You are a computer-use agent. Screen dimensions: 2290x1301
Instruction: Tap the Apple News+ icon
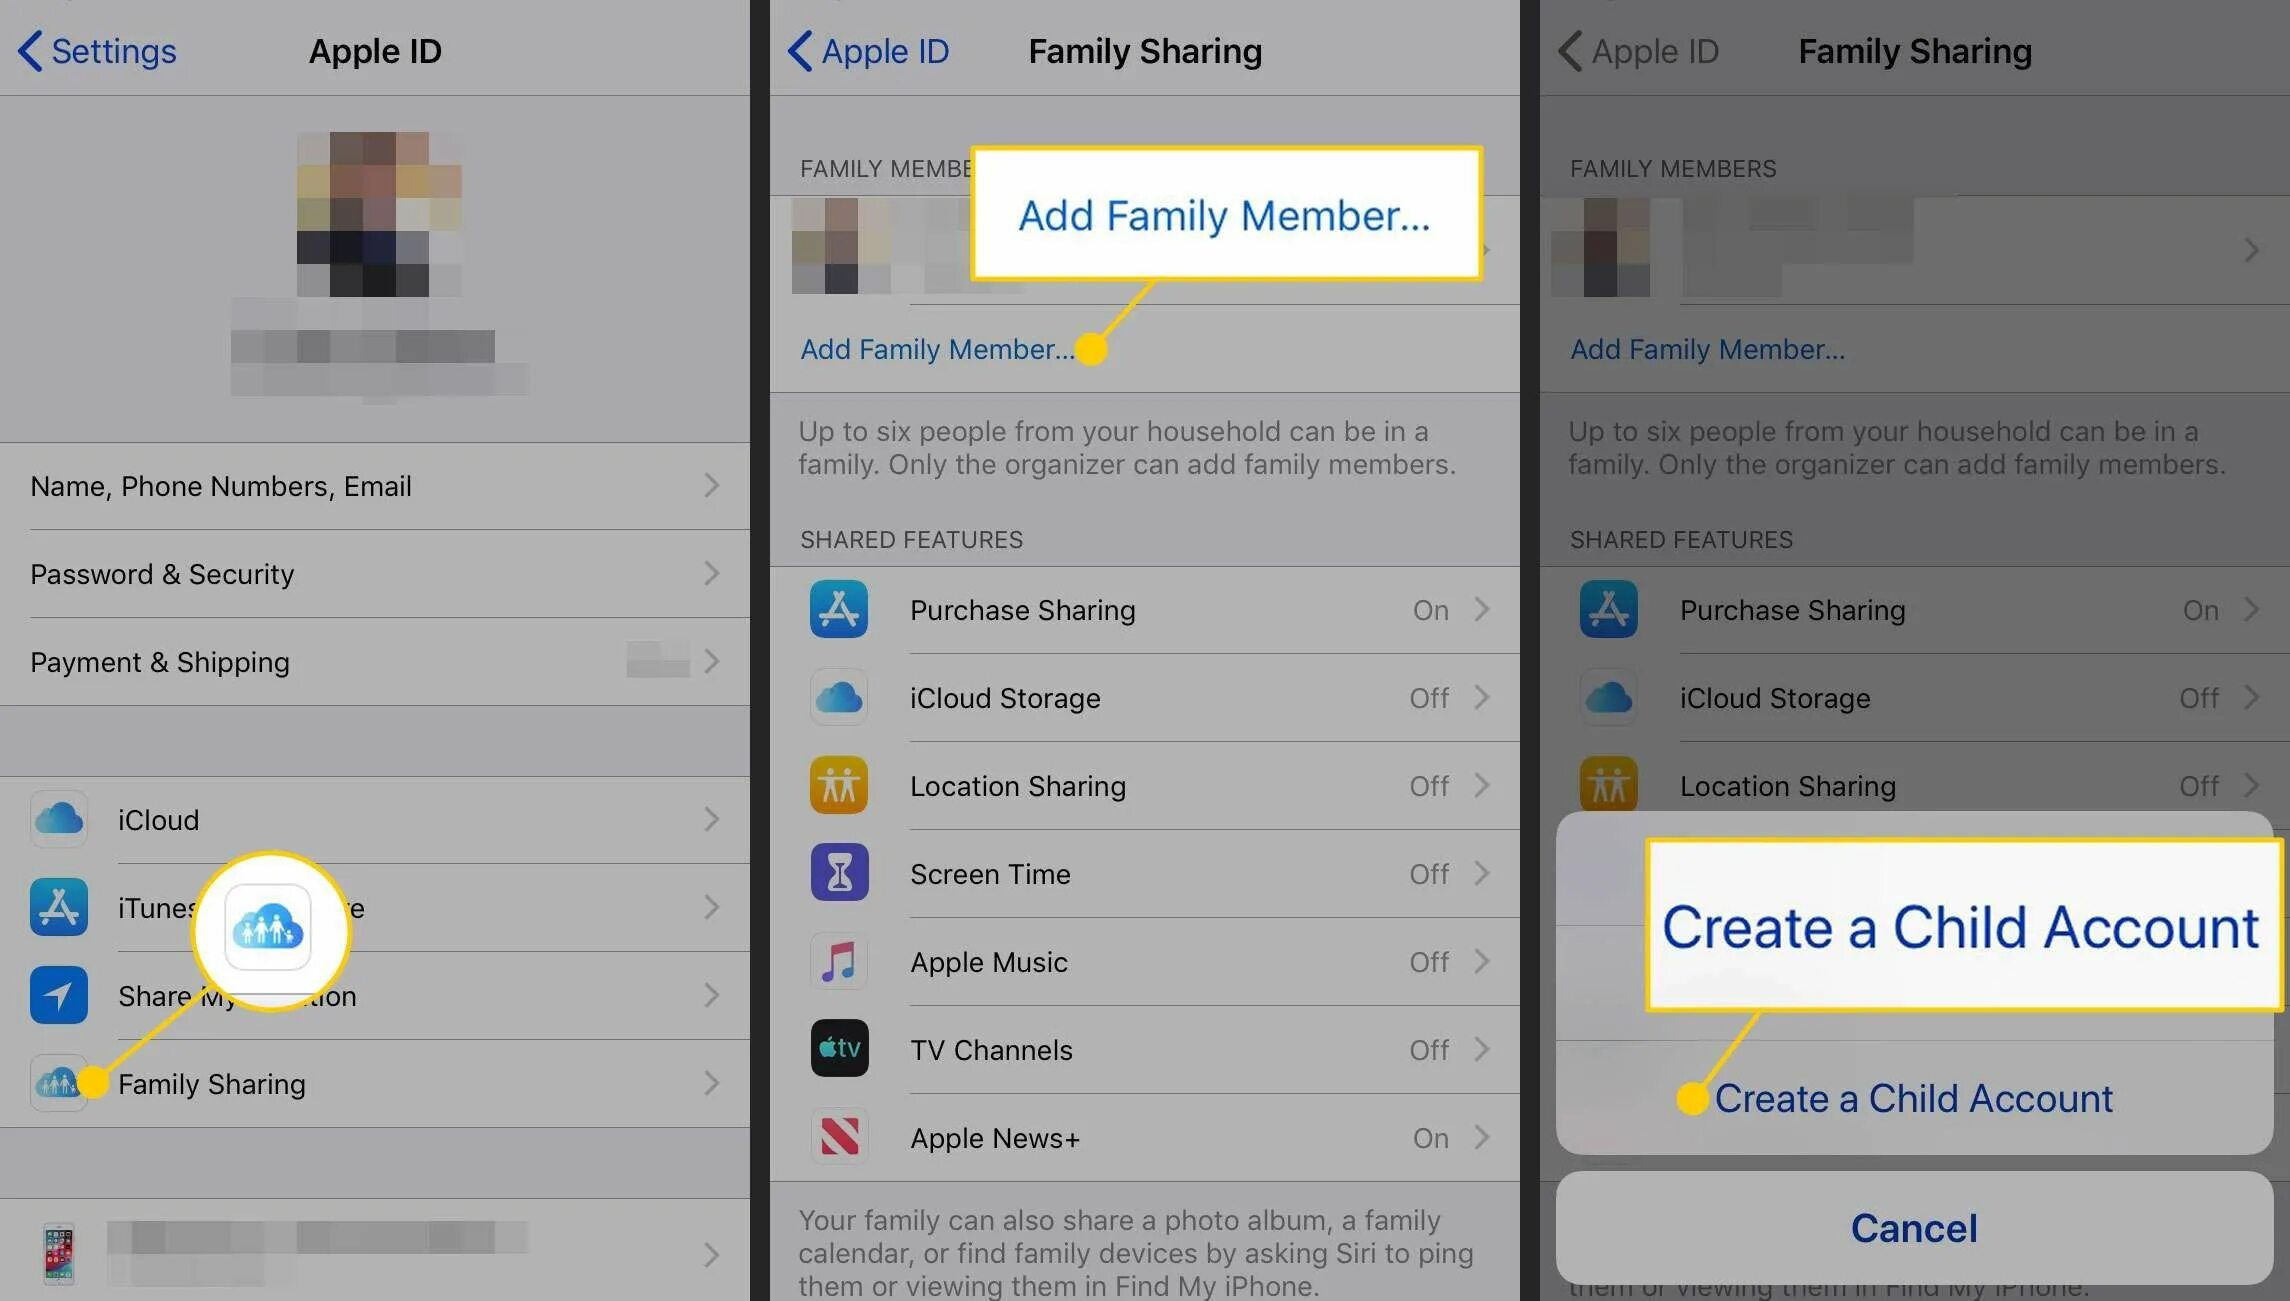click(839, 1137)
